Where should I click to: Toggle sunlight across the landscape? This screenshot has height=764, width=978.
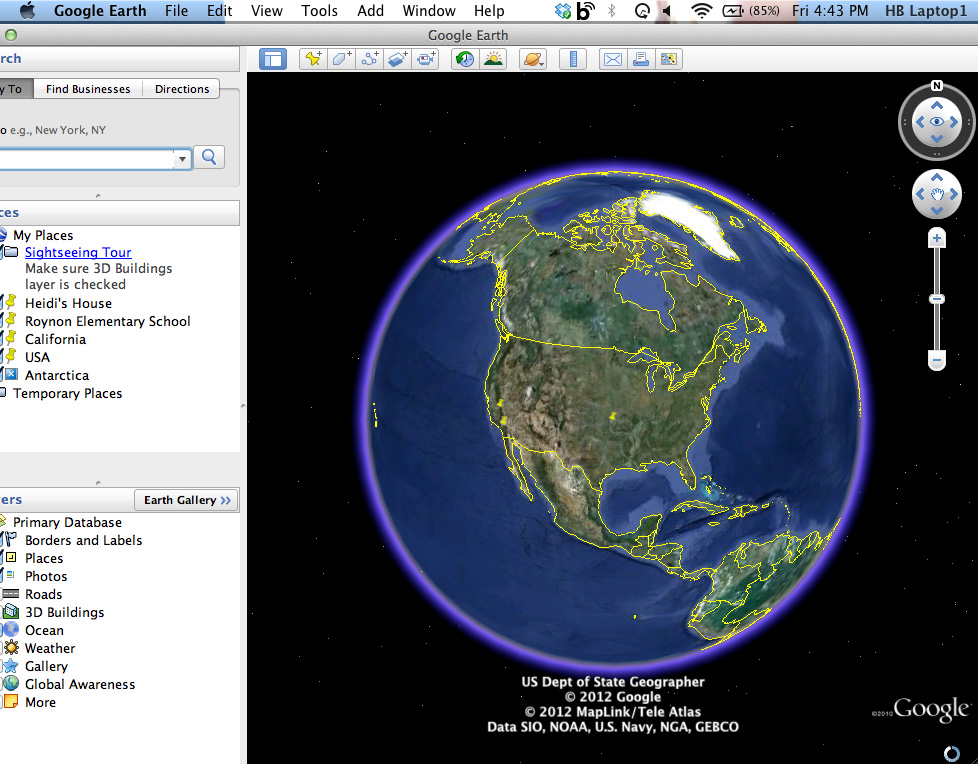pos(493,59)
